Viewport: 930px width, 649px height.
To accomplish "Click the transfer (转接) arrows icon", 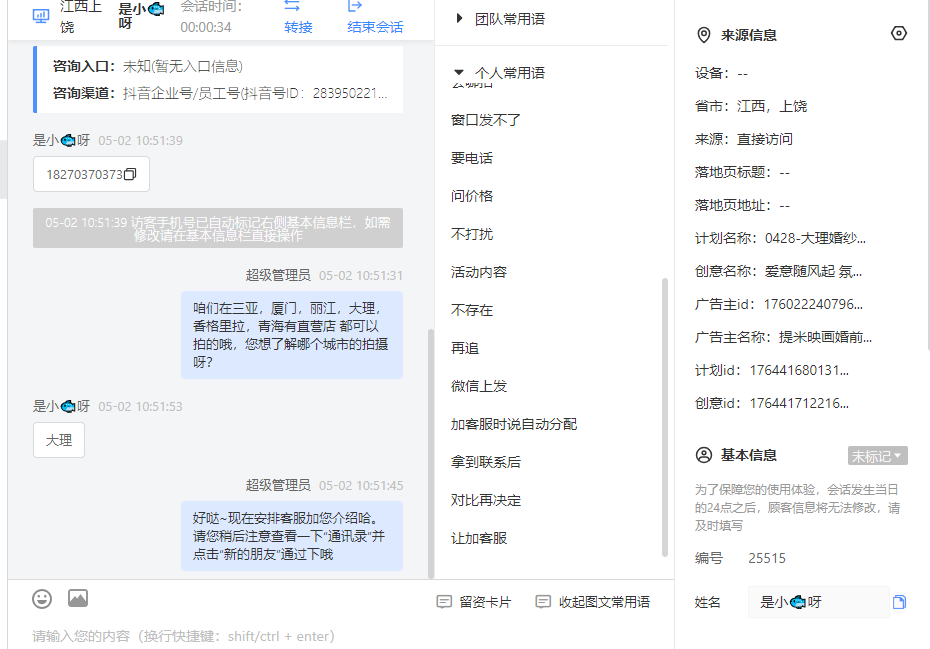I will (x=292, y=6).
